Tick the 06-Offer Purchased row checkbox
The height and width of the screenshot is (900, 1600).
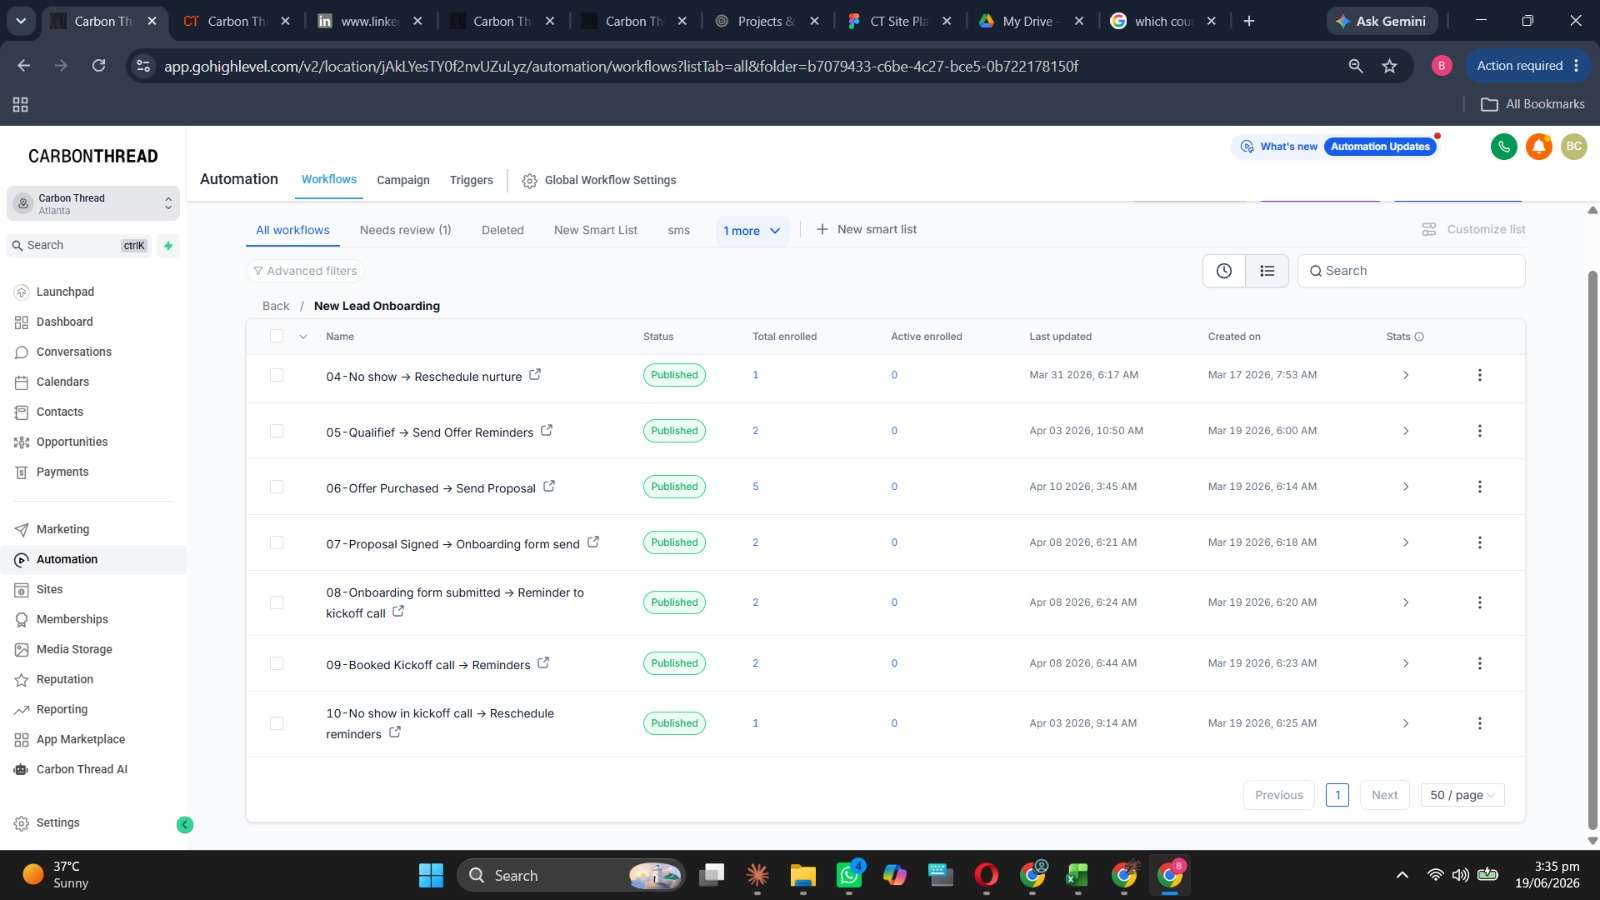[x=277, y=487]
